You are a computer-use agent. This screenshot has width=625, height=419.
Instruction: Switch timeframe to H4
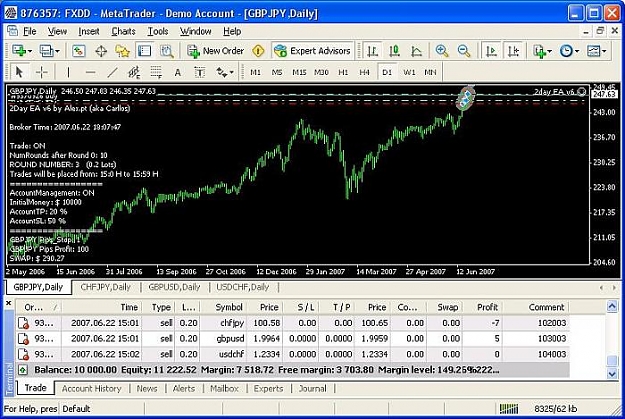[x=364, y=72]
